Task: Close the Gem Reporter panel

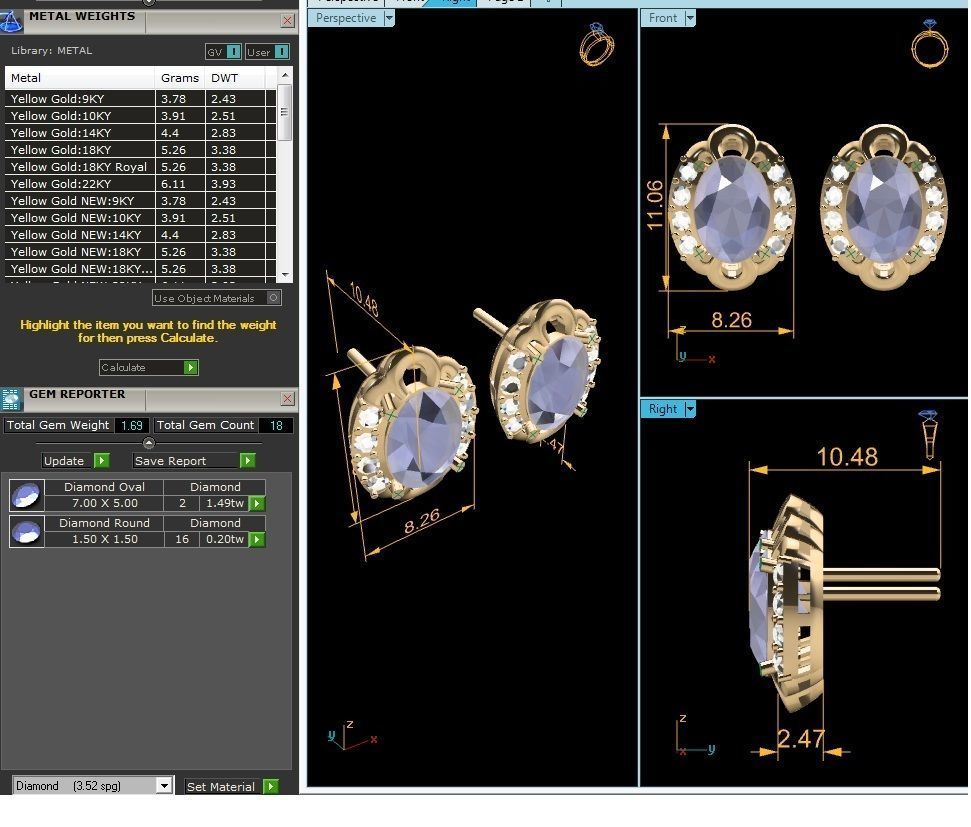Action: pyautogui.click(x=287, y=398)
